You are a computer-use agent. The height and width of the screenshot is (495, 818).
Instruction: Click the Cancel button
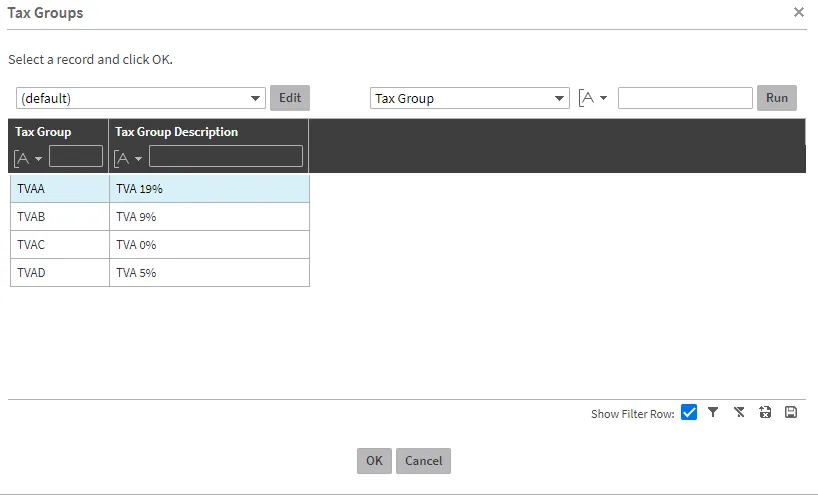[423, 461]
